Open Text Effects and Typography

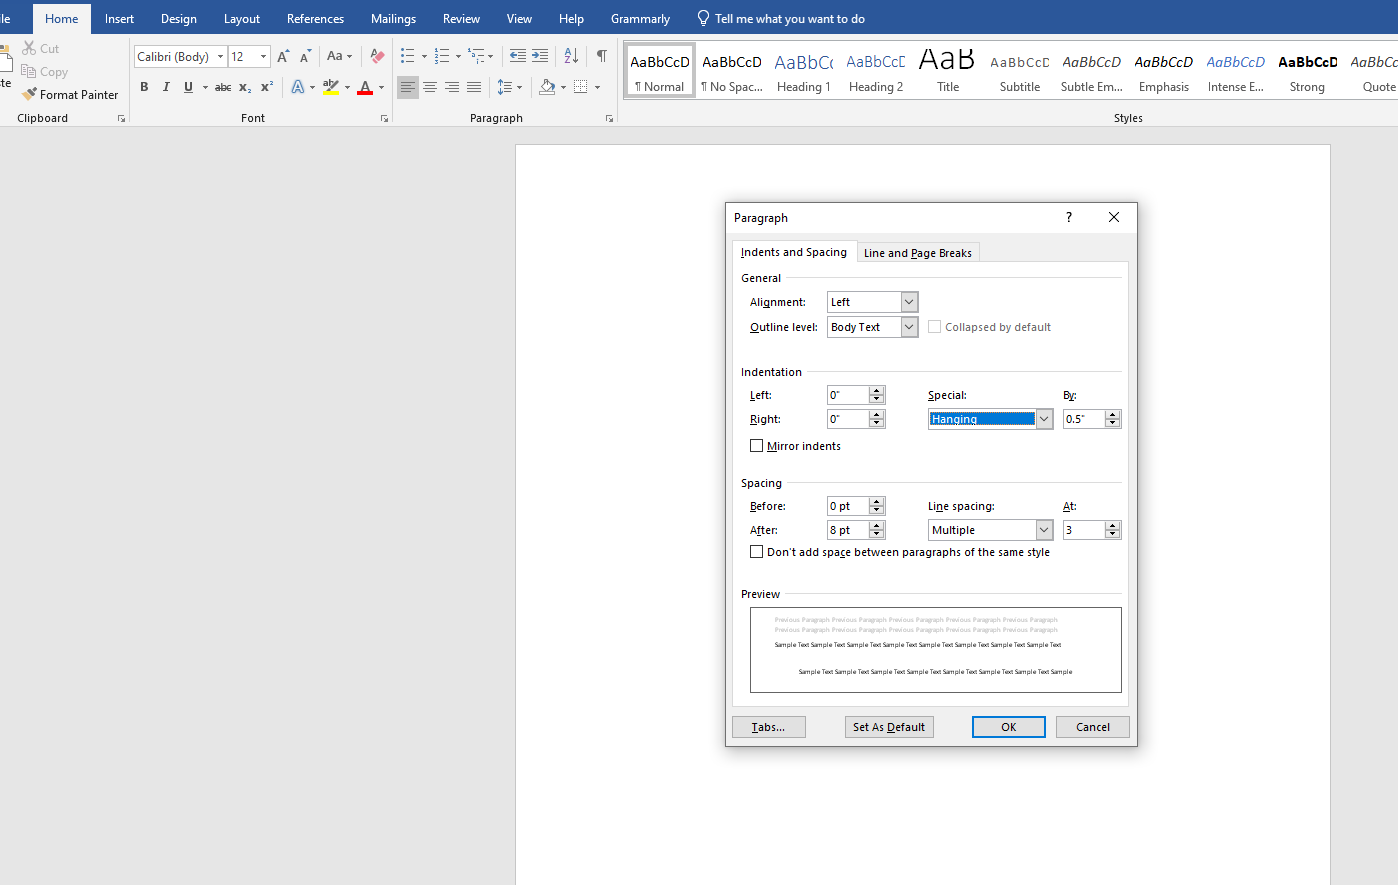click(x=298, y=87)
